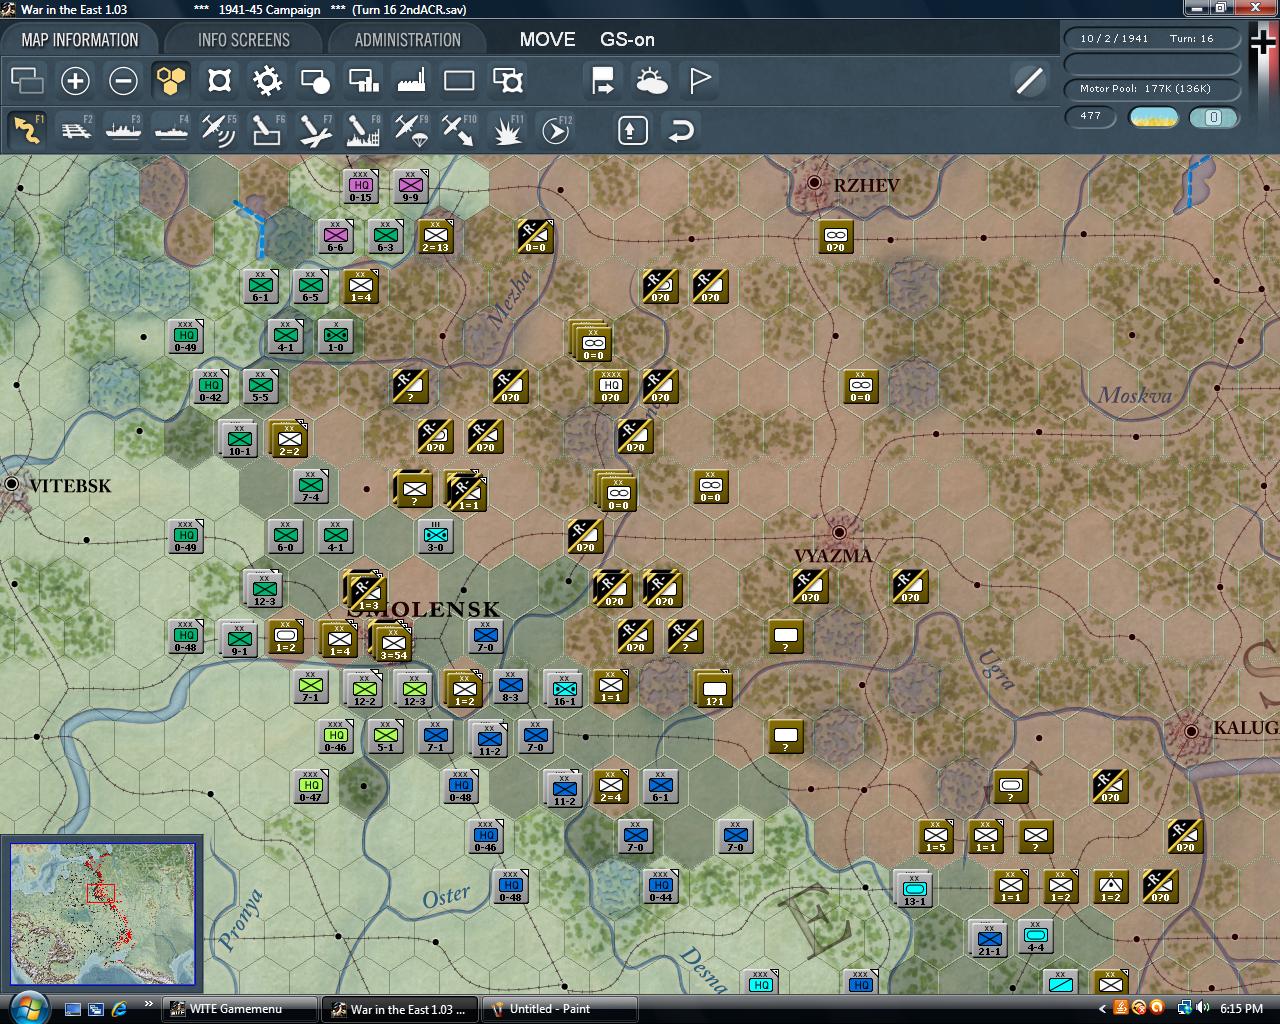Select Air Recon mode (F5) icon
Screen dimensions: 1280x1024
[x=218, y=130]
